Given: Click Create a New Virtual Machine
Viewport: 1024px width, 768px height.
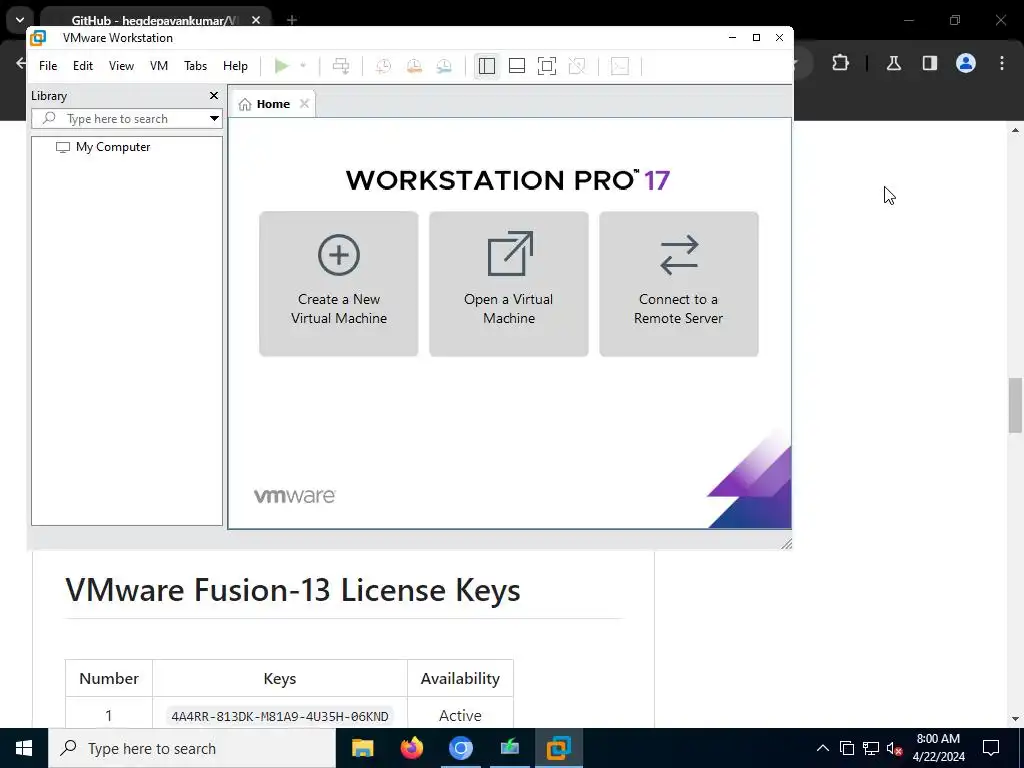Looking at the screenshot, I should 339,284.
